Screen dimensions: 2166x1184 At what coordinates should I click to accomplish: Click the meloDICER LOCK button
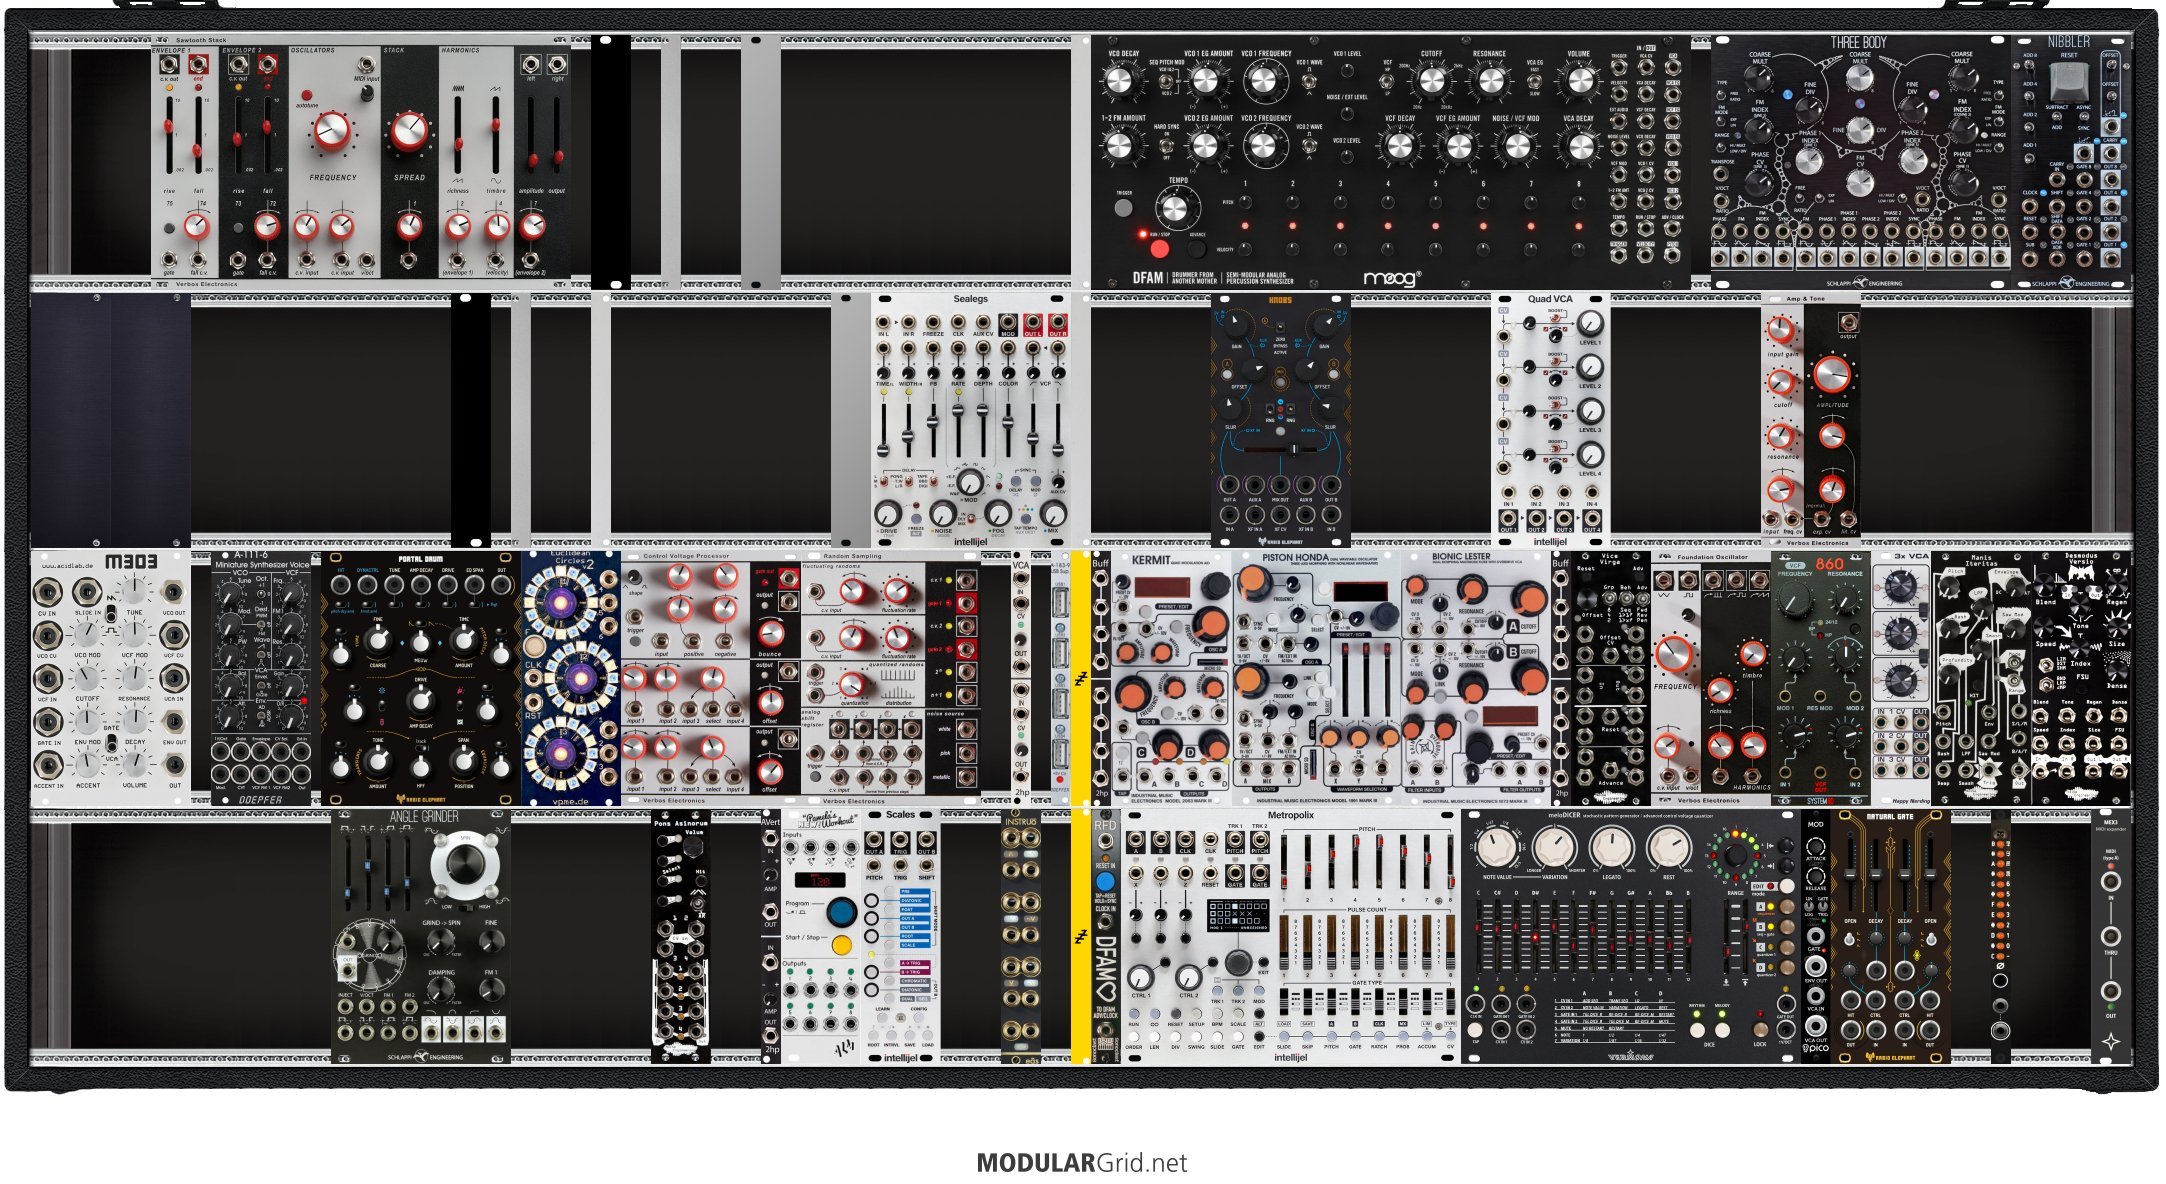(1760, 1028)
